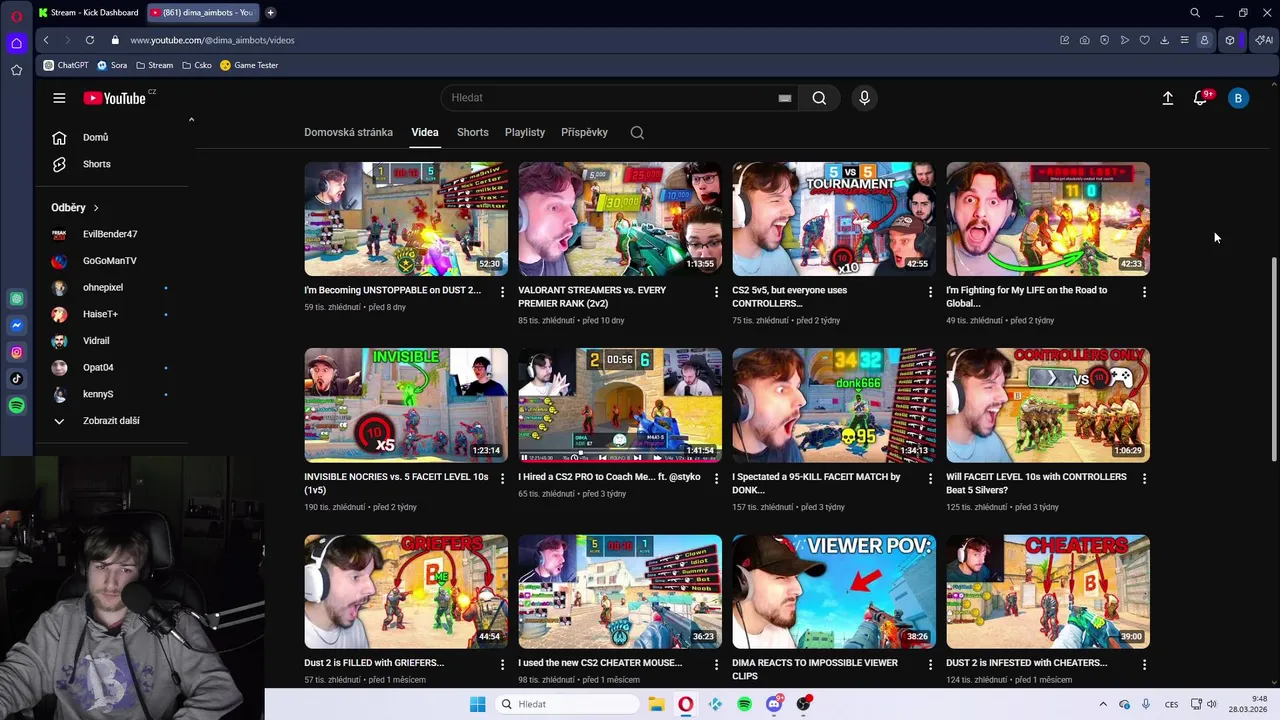Open a new browser tab

pos(270,13)
